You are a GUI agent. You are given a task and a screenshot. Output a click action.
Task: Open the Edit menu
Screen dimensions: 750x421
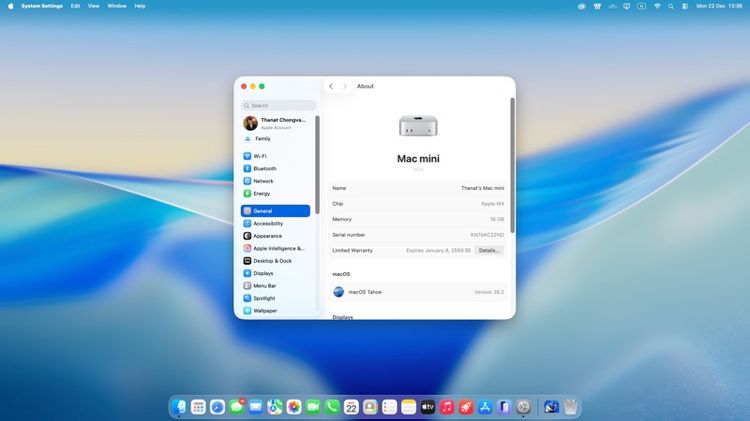pyautogui.click(x=75, y=6)
